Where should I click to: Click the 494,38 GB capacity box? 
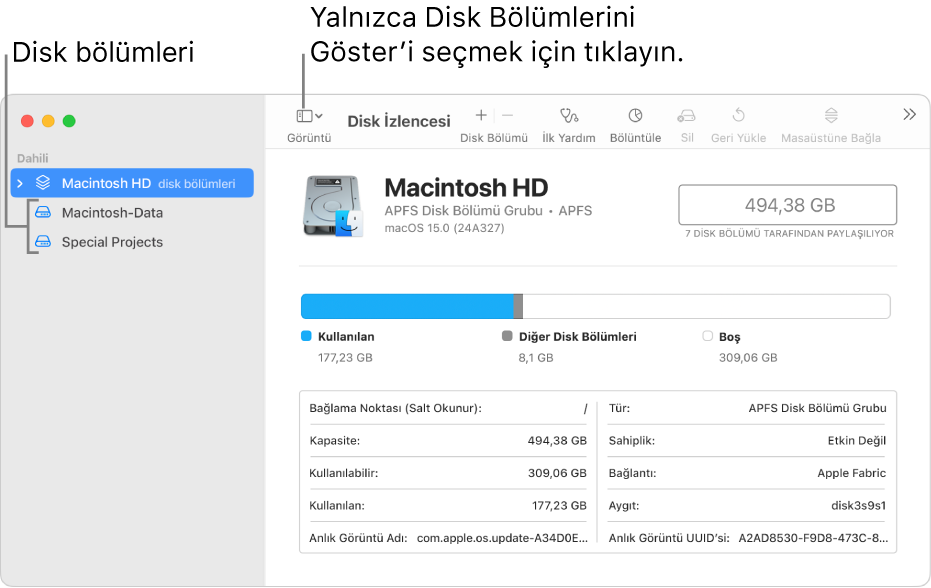point(788,205)
